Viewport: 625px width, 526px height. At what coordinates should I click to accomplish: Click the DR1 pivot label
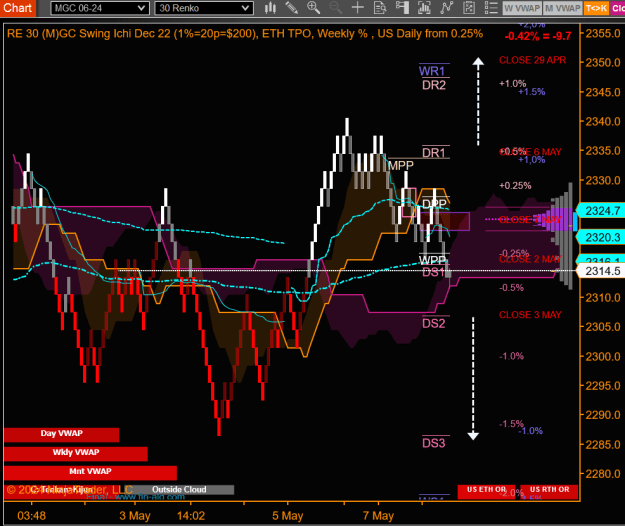coord(434,153)
